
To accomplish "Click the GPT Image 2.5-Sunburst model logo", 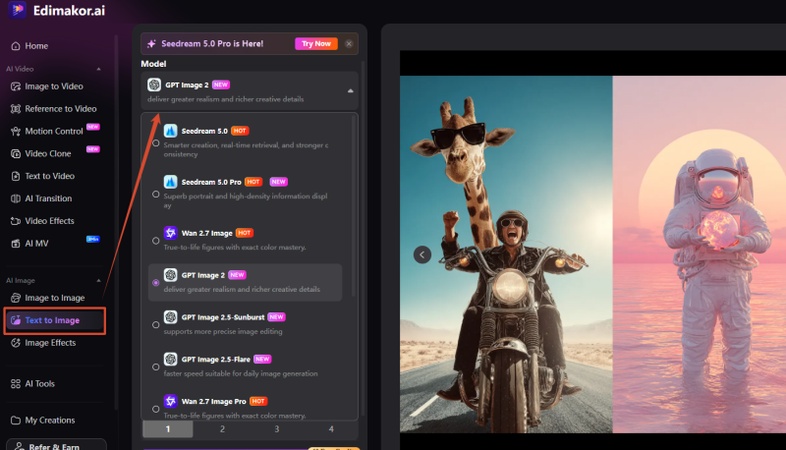I will pyautogui.click(x=170, y=317).
